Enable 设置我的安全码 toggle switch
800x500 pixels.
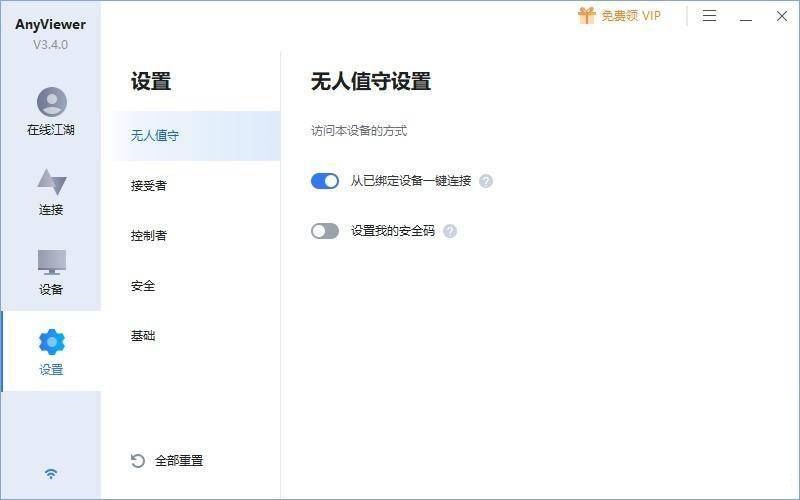325,231
